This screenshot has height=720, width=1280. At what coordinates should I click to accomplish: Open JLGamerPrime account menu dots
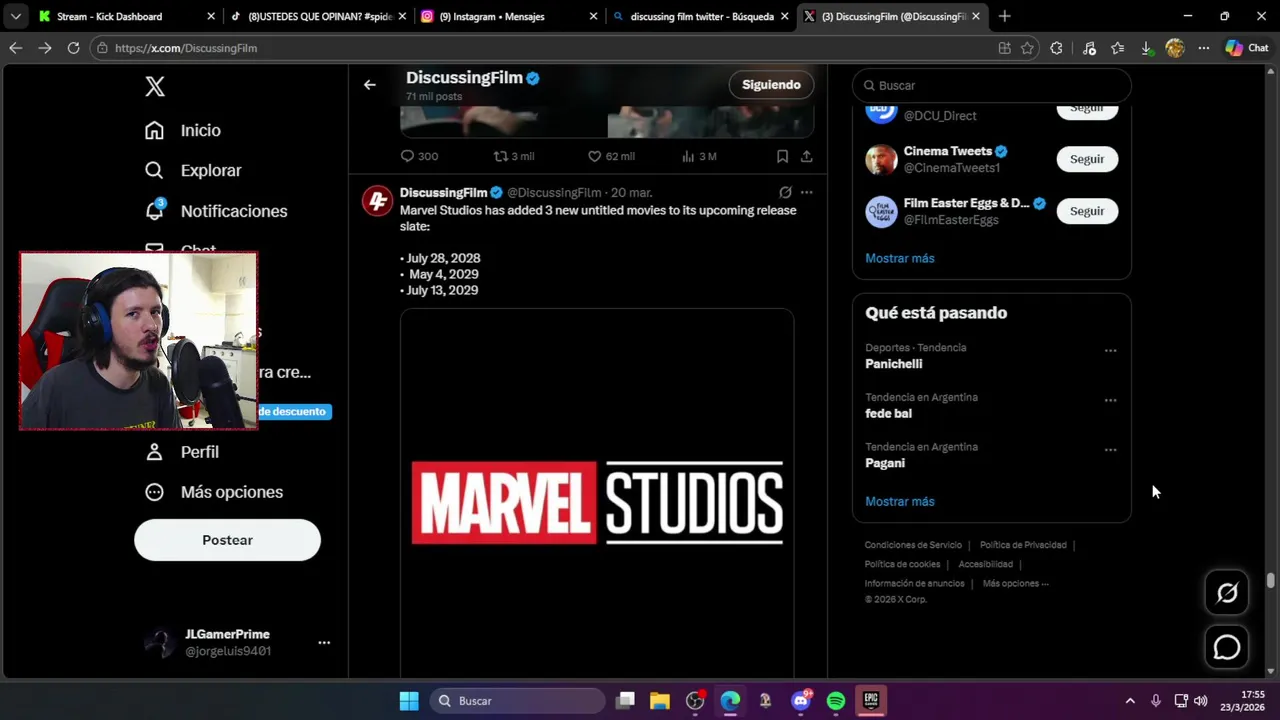pos(324,643)
